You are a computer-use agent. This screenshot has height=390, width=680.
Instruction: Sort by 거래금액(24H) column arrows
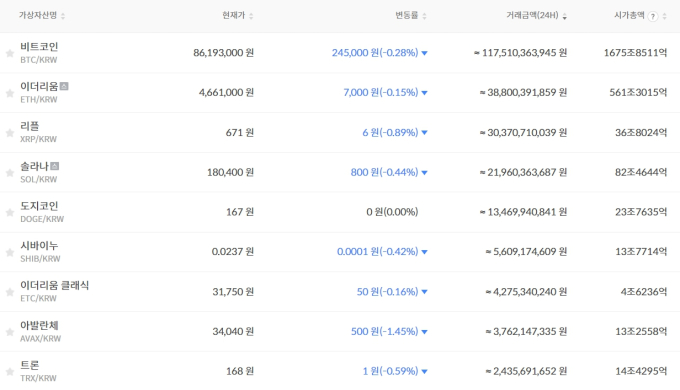click(x=564, y=16)
